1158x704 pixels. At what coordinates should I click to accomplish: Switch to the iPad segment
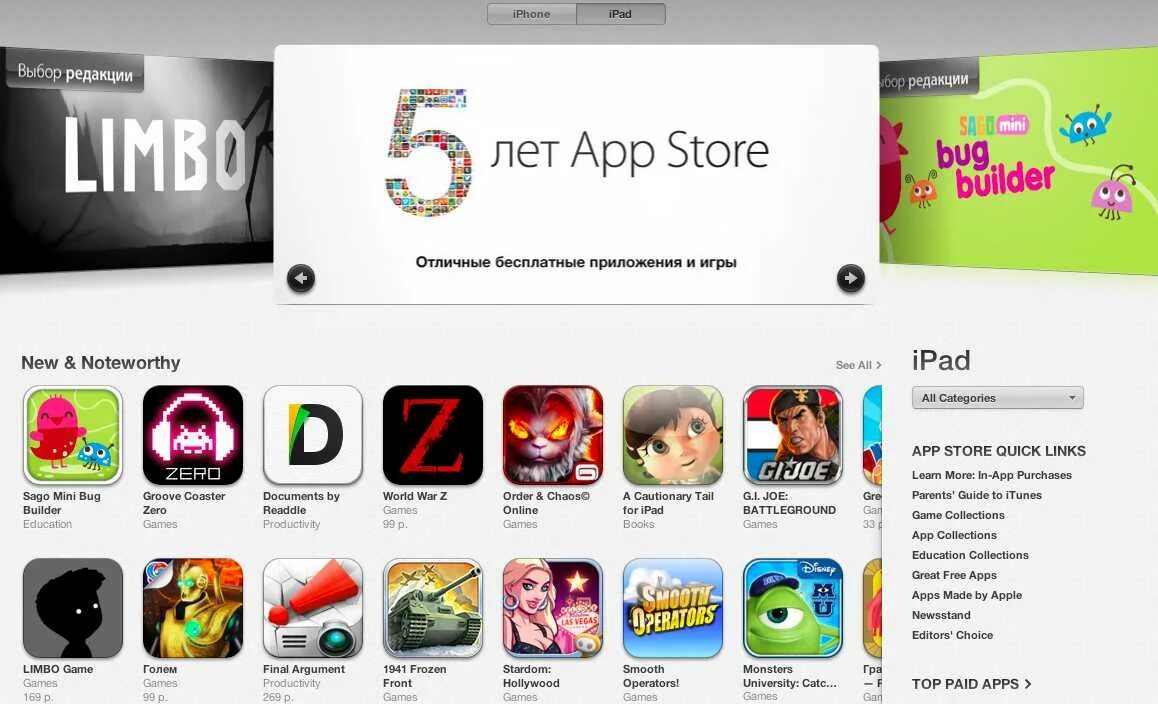coord(620,14)
